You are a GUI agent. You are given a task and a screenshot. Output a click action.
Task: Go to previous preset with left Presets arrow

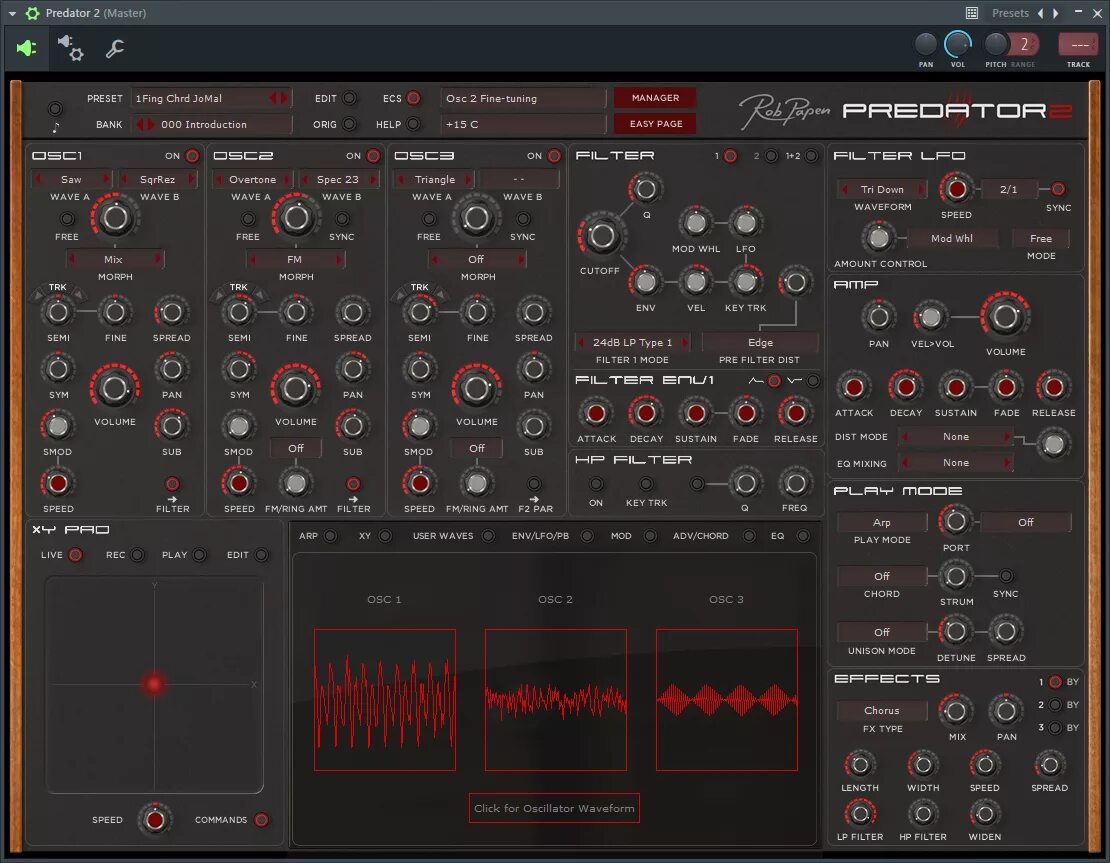click(1040, 13)
